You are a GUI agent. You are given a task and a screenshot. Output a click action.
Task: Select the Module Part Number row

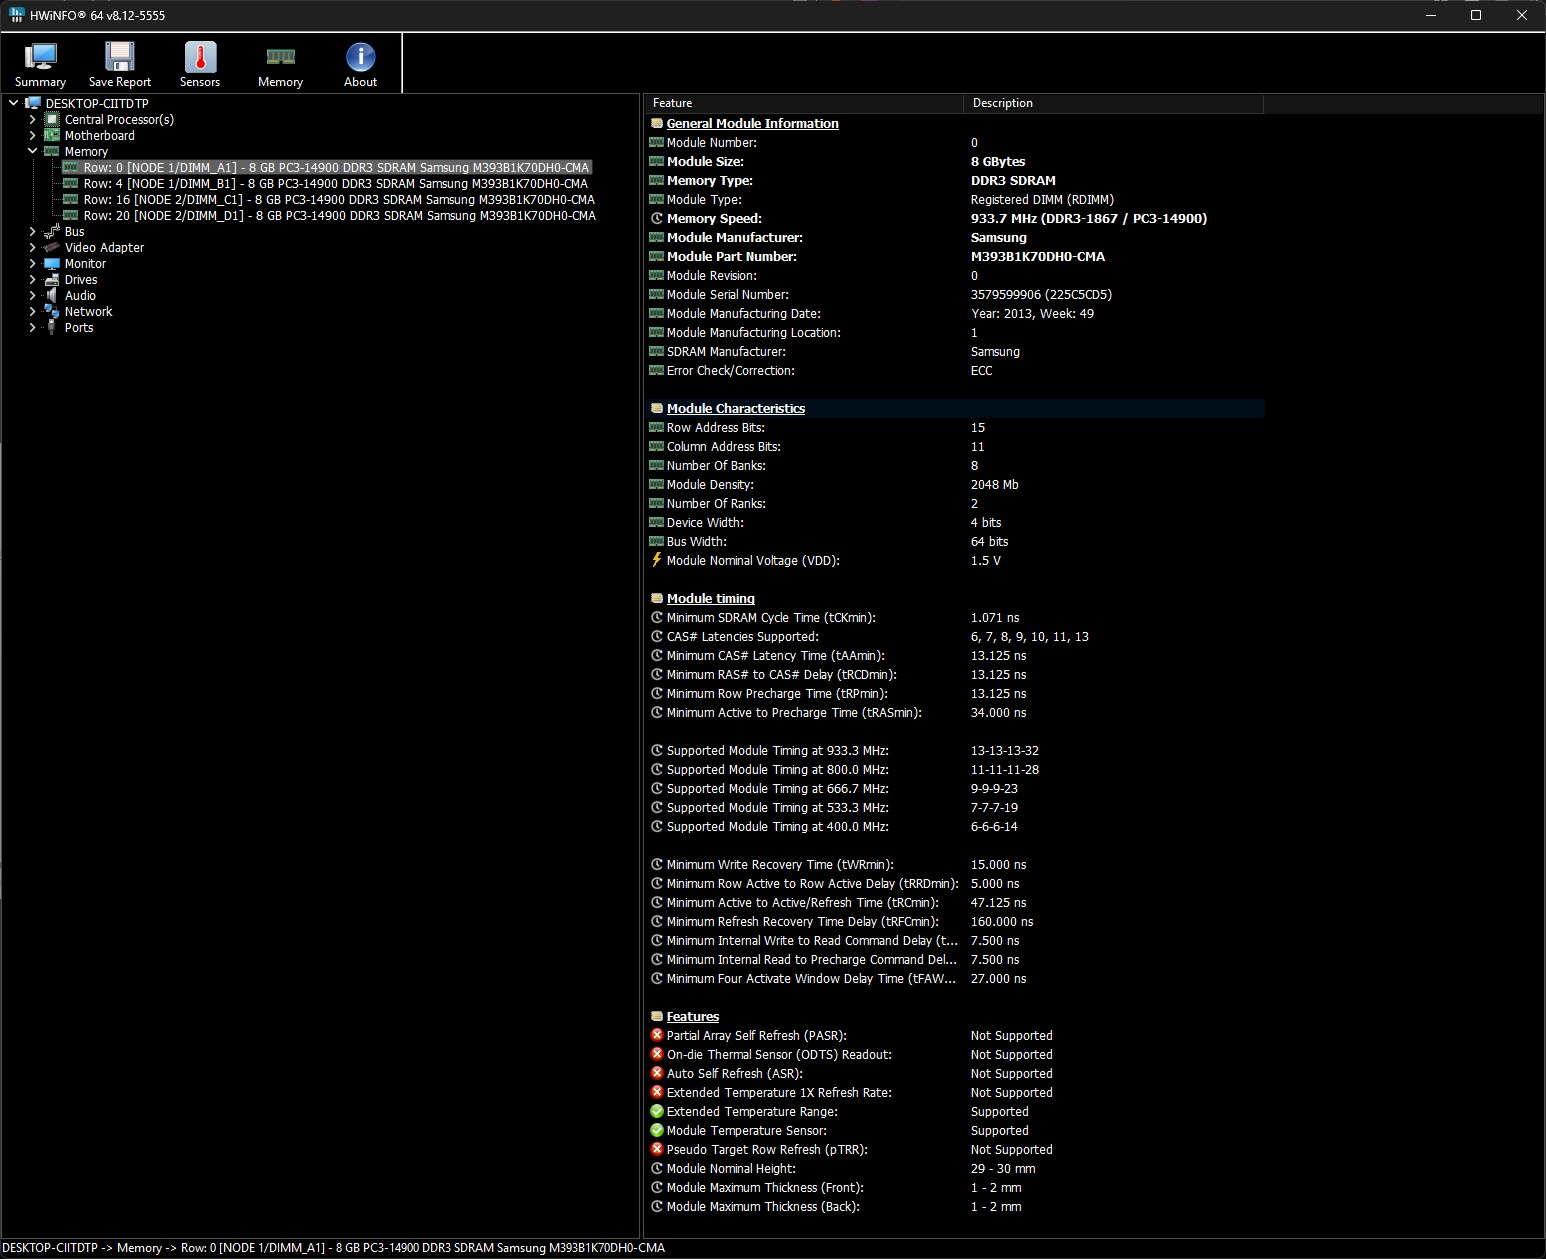(955, 256)
